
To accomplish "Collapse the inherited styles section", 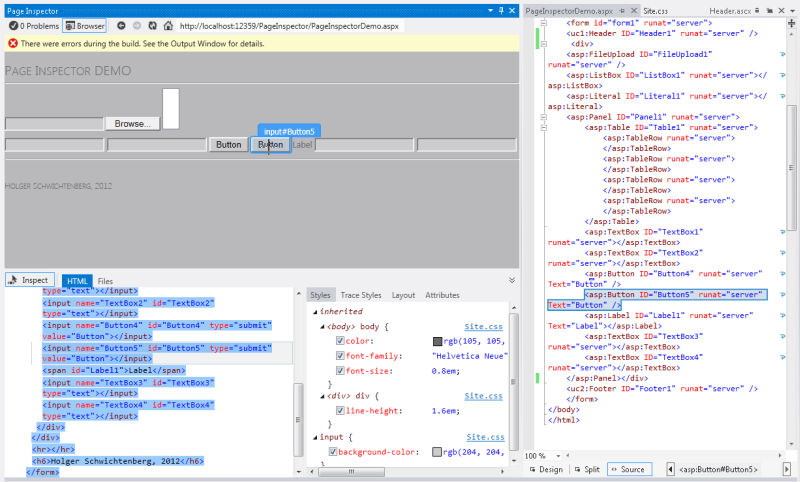I will pos(313,311).
